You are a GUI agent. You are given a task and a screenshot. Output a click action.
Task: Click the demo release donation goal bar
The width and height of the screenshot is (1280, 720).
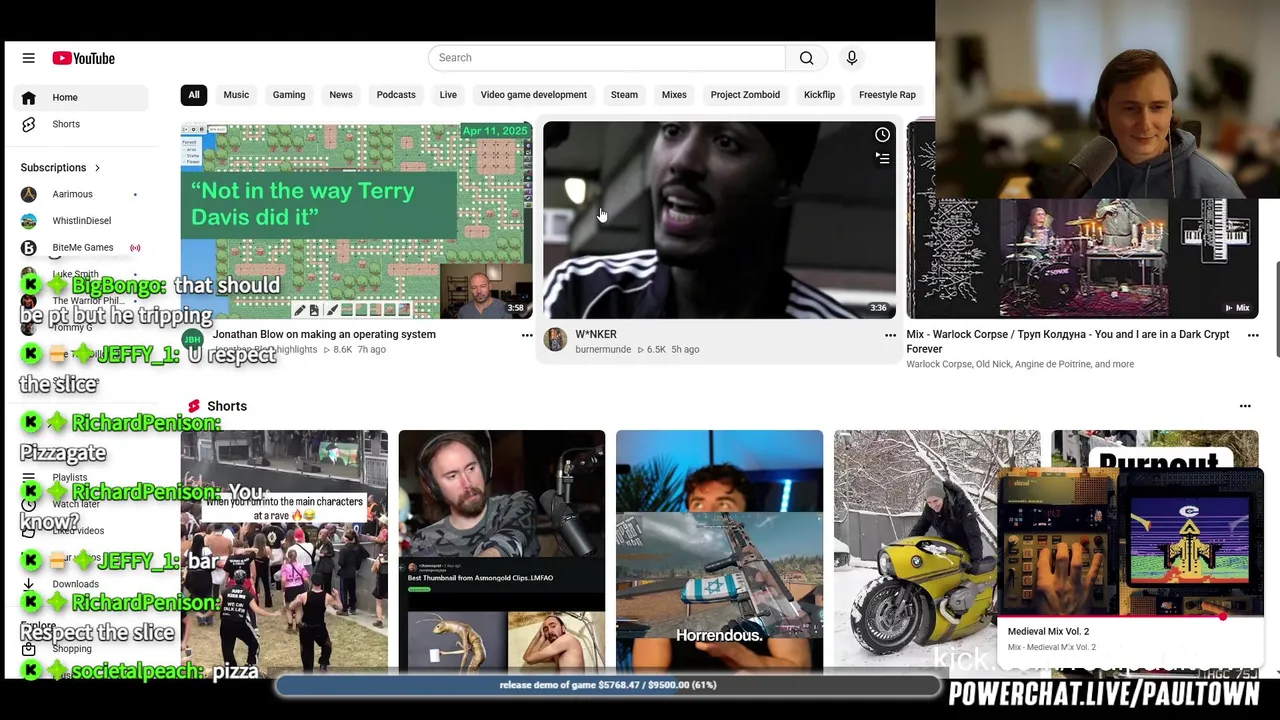tap(608, 685)
